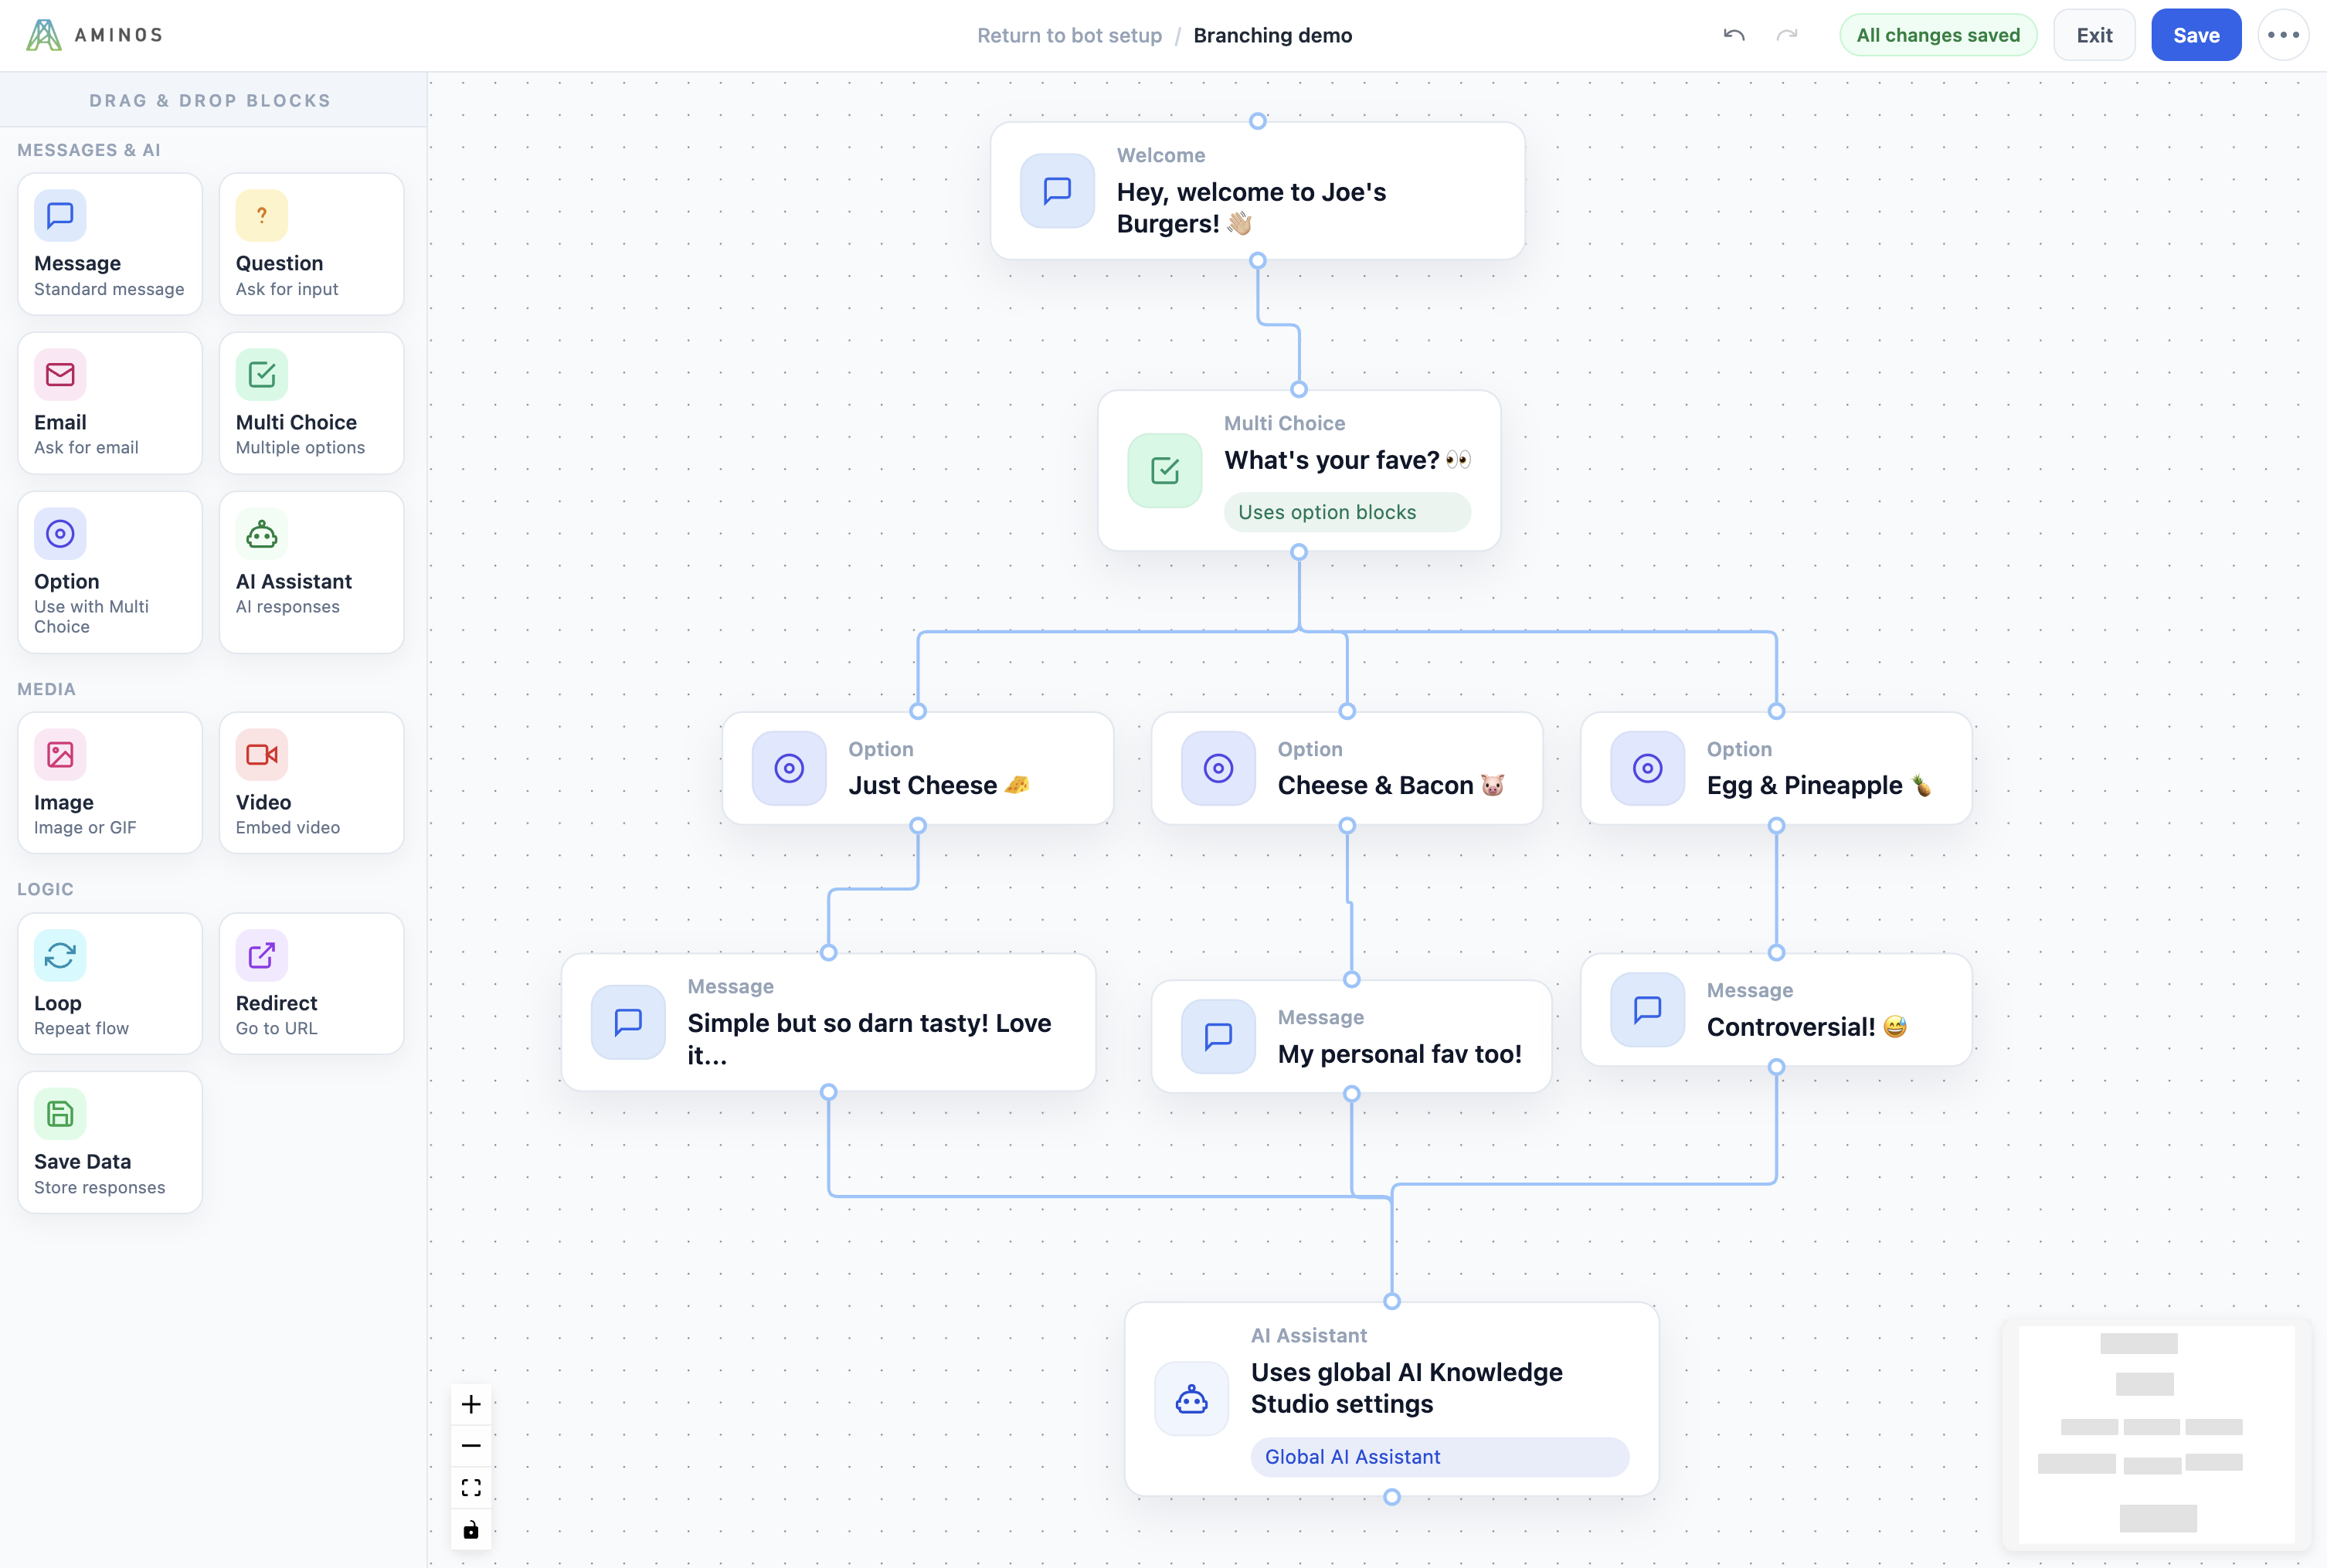This screenshot has width=2327, height=1568.
Task: Exit the flow editor
Action: click(x=2094, y=34)
